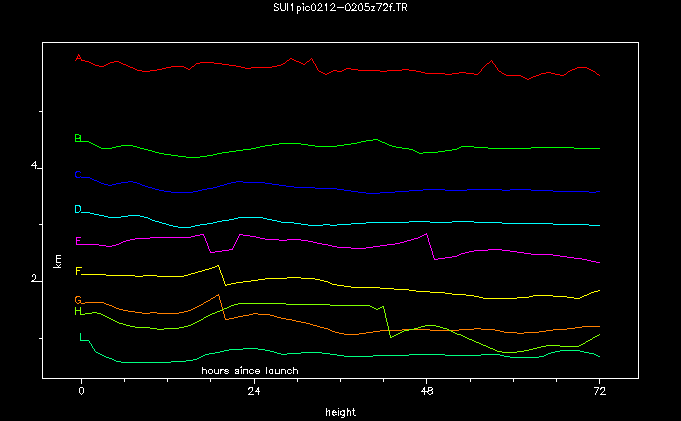
Task: Click the 0 tick on the x-axis
Action: coord(82,392)
